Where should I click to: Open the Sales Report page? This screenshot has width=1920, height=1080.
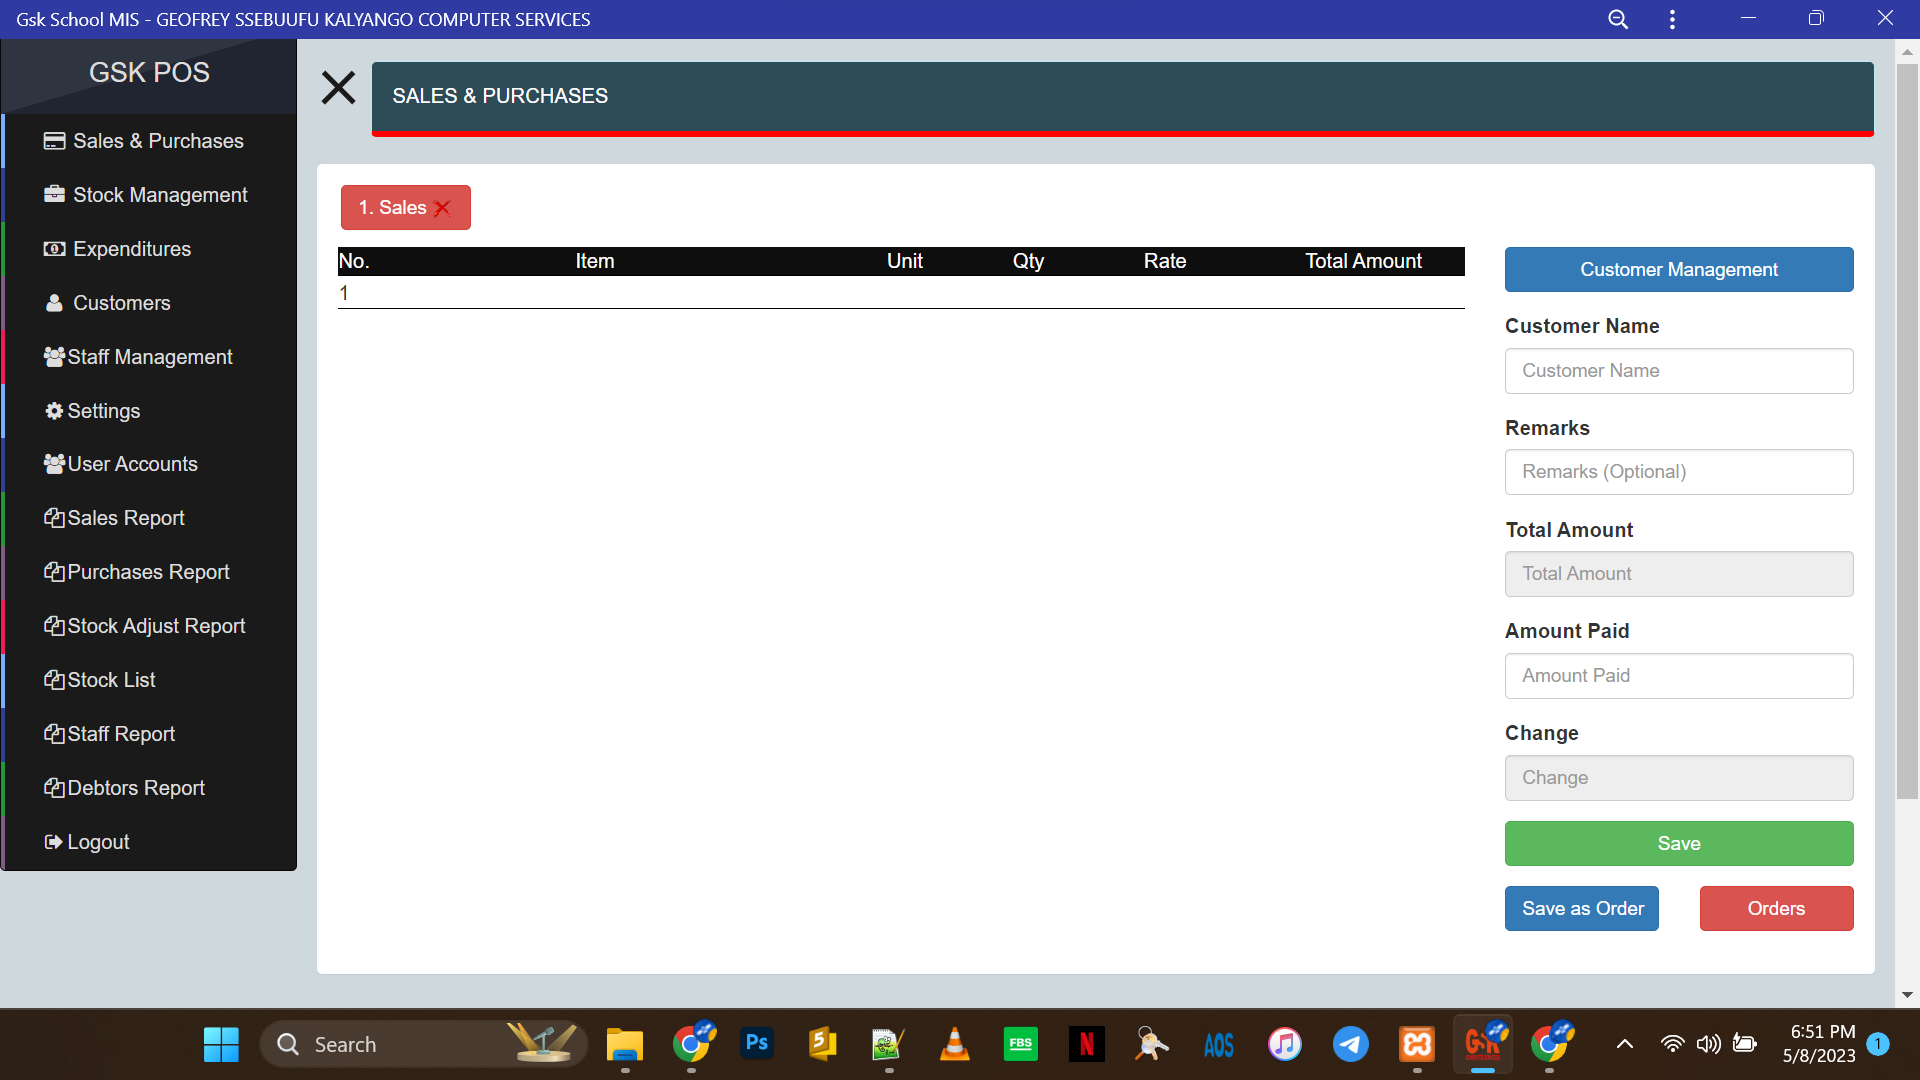126,518
